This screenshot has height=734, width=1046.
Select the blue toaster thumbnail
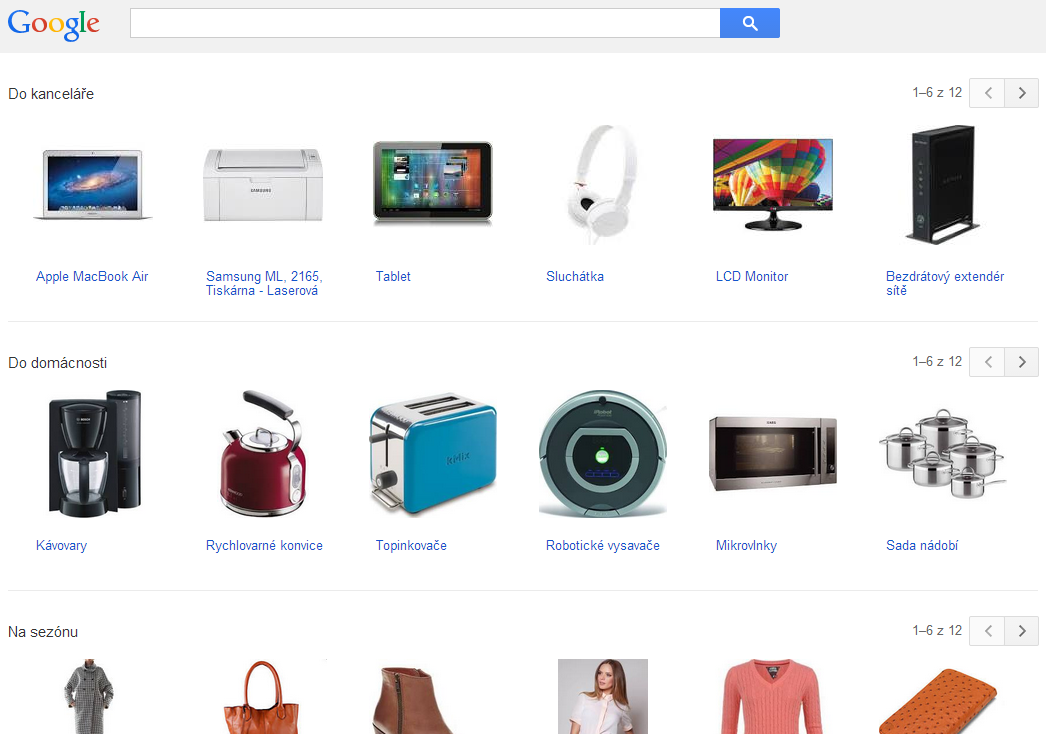(x=433, y=453)
